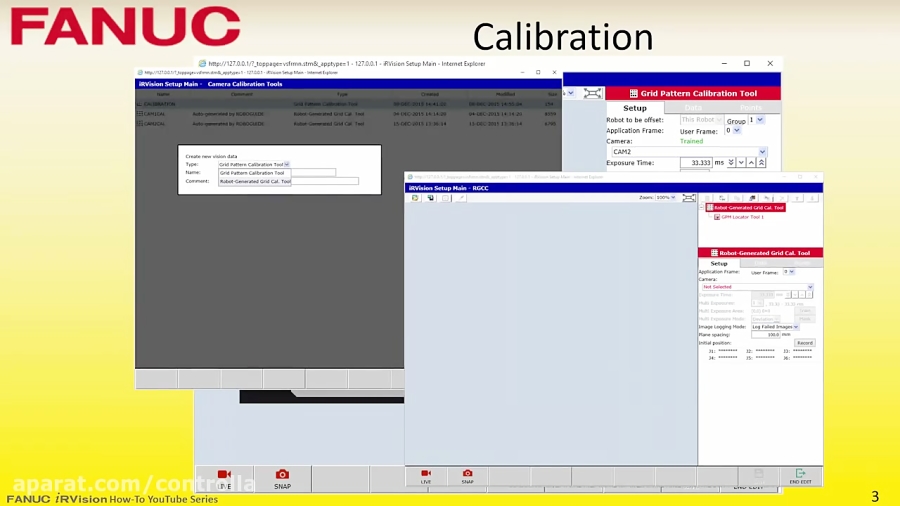The image size is (900, 506).
Task: Open User Frame dropdown in Robot-Generated tool
Action: point(792,272)
